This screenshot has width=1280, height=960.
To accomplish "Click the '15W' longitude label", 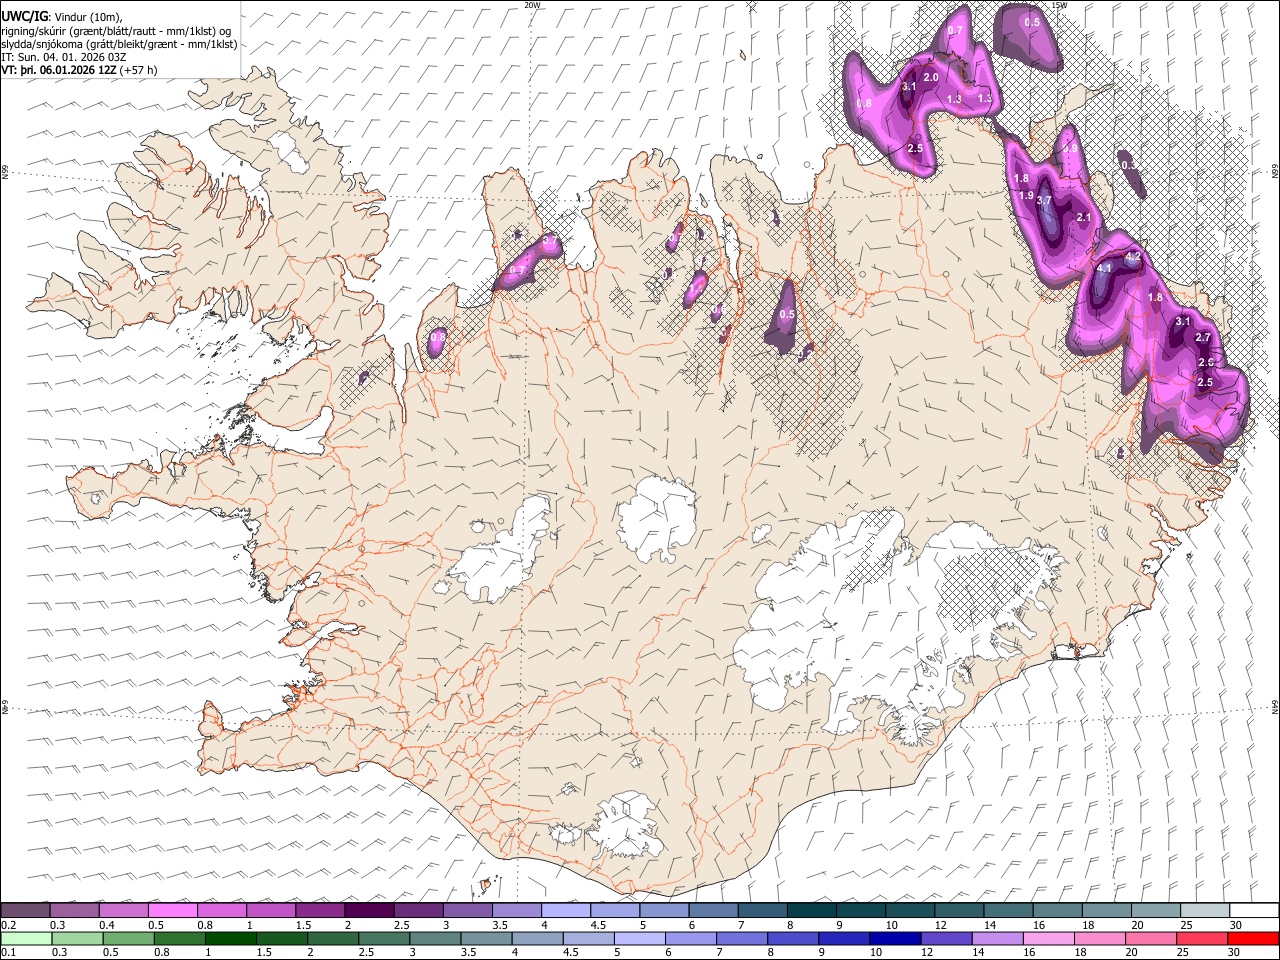I will [1060, 5].
